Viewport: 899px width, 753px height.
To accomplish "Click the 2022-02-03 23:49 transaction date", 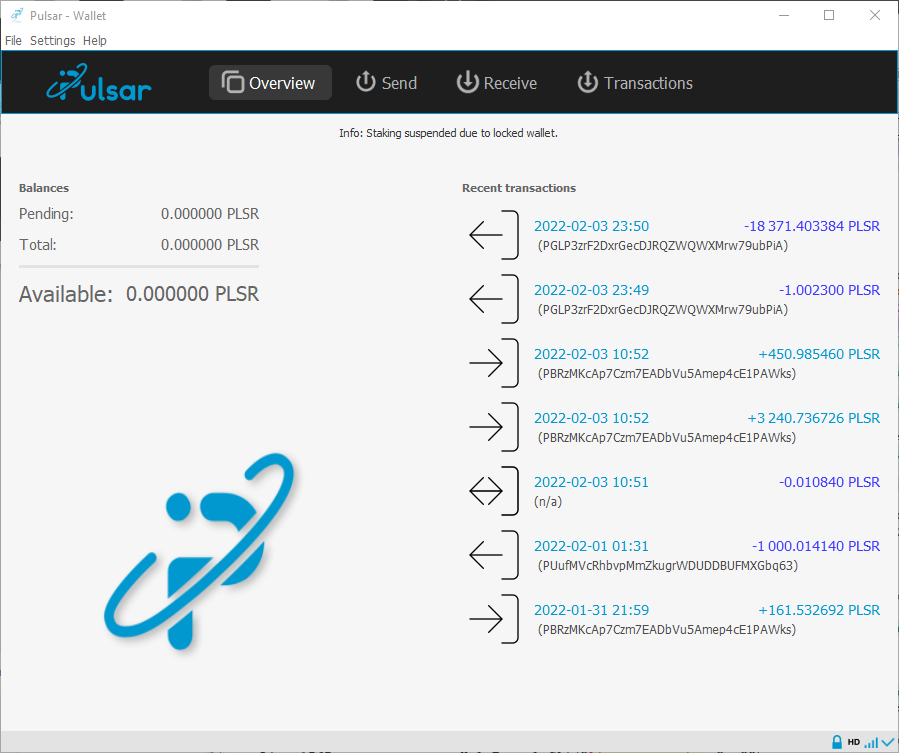I will coord(592,290).
